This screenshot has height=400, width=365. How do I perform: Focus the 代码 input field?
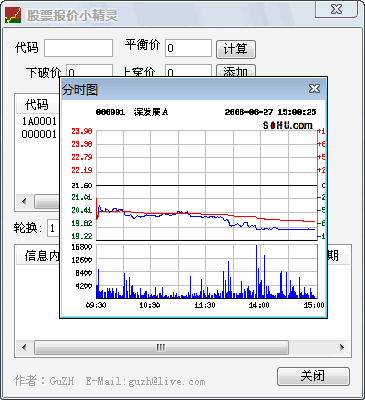tap(79, 48)
